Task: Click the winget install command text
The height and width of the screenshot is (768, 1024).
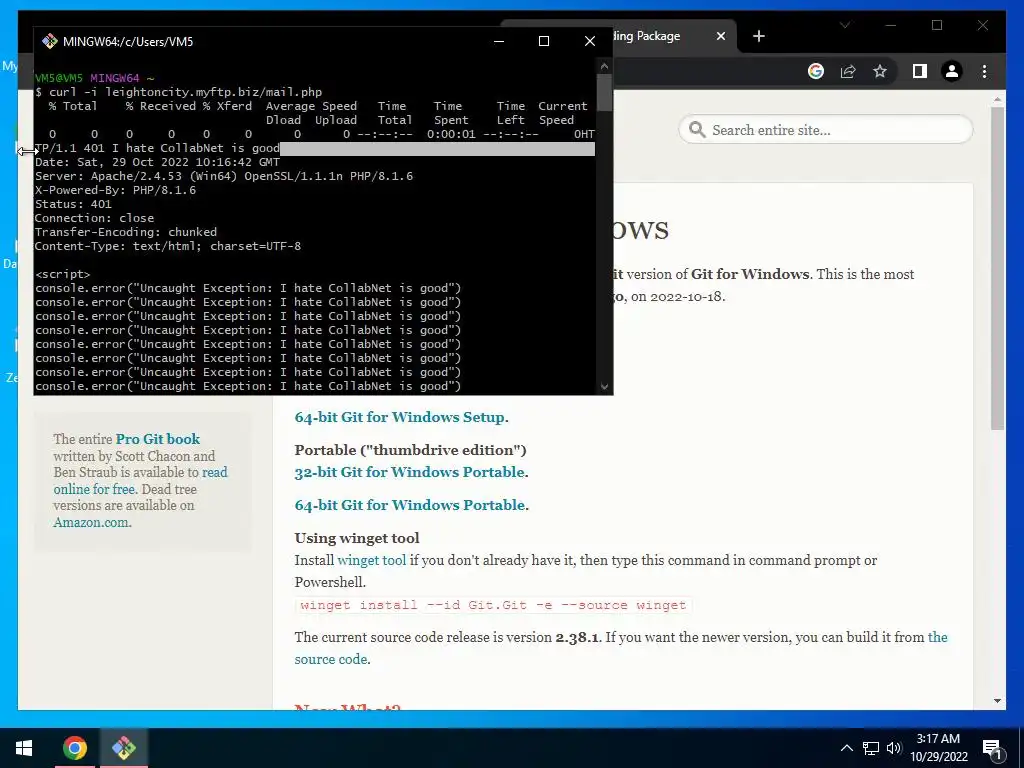Action: point(493,605)
